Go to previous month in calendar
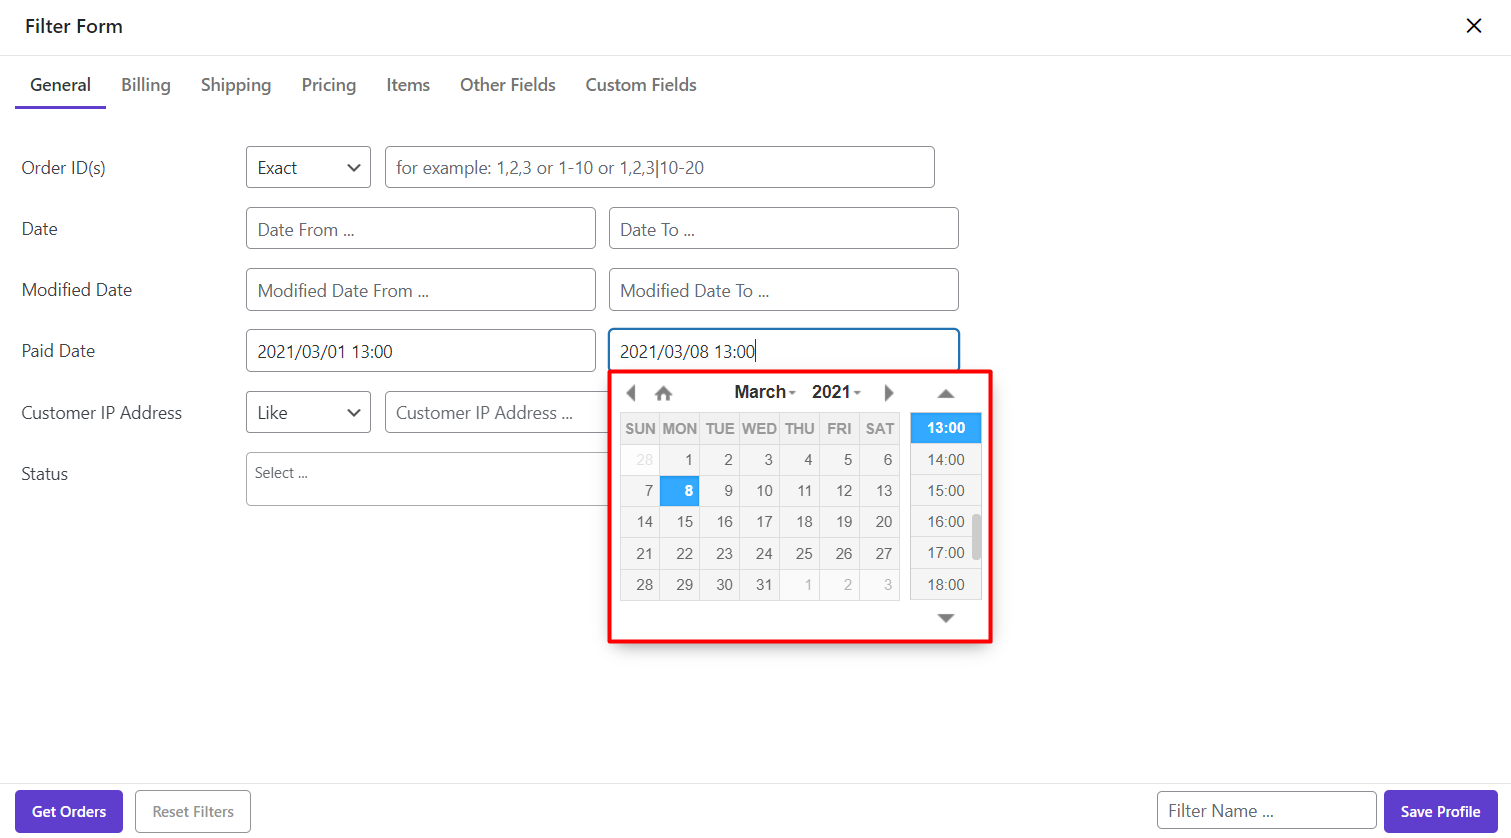The image size is (1511, 838). (631, 393)
